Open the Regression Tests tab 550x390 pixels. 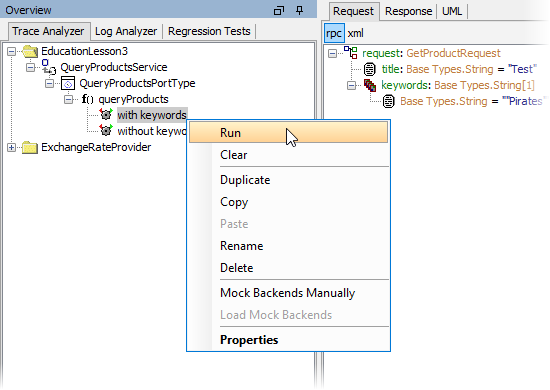point(209,31)
